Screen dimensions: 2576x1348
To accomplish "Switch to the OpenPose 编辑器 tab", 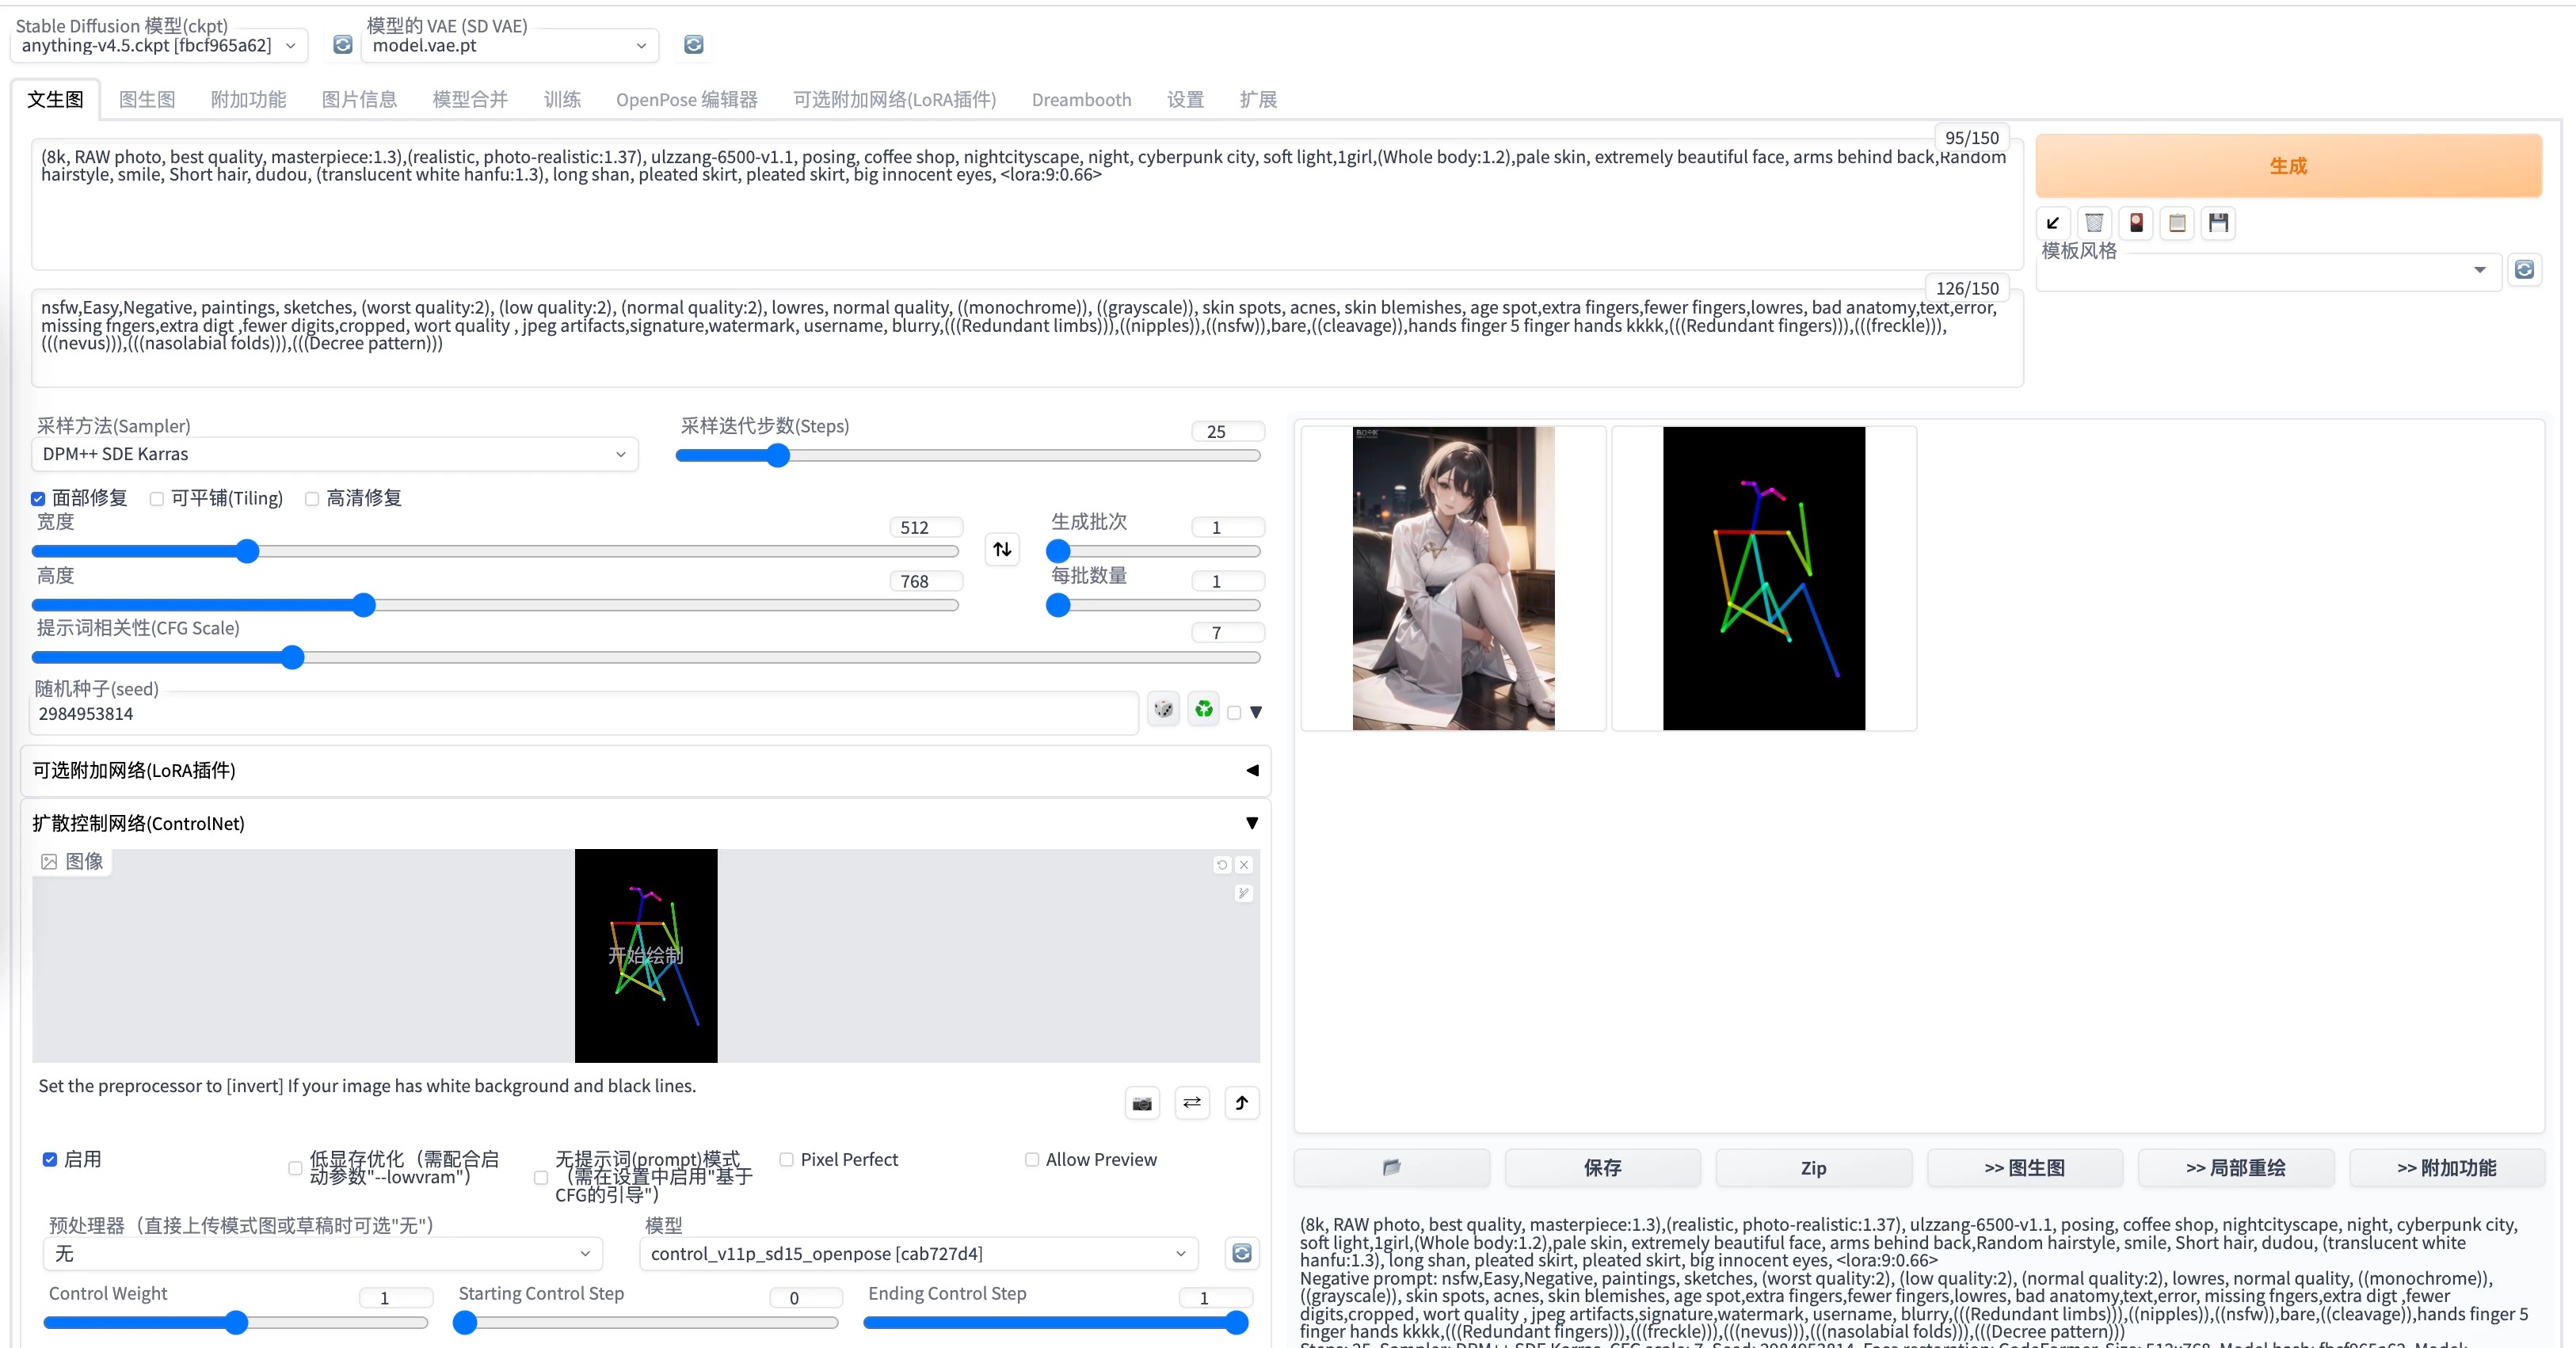I will coord(686,99).
